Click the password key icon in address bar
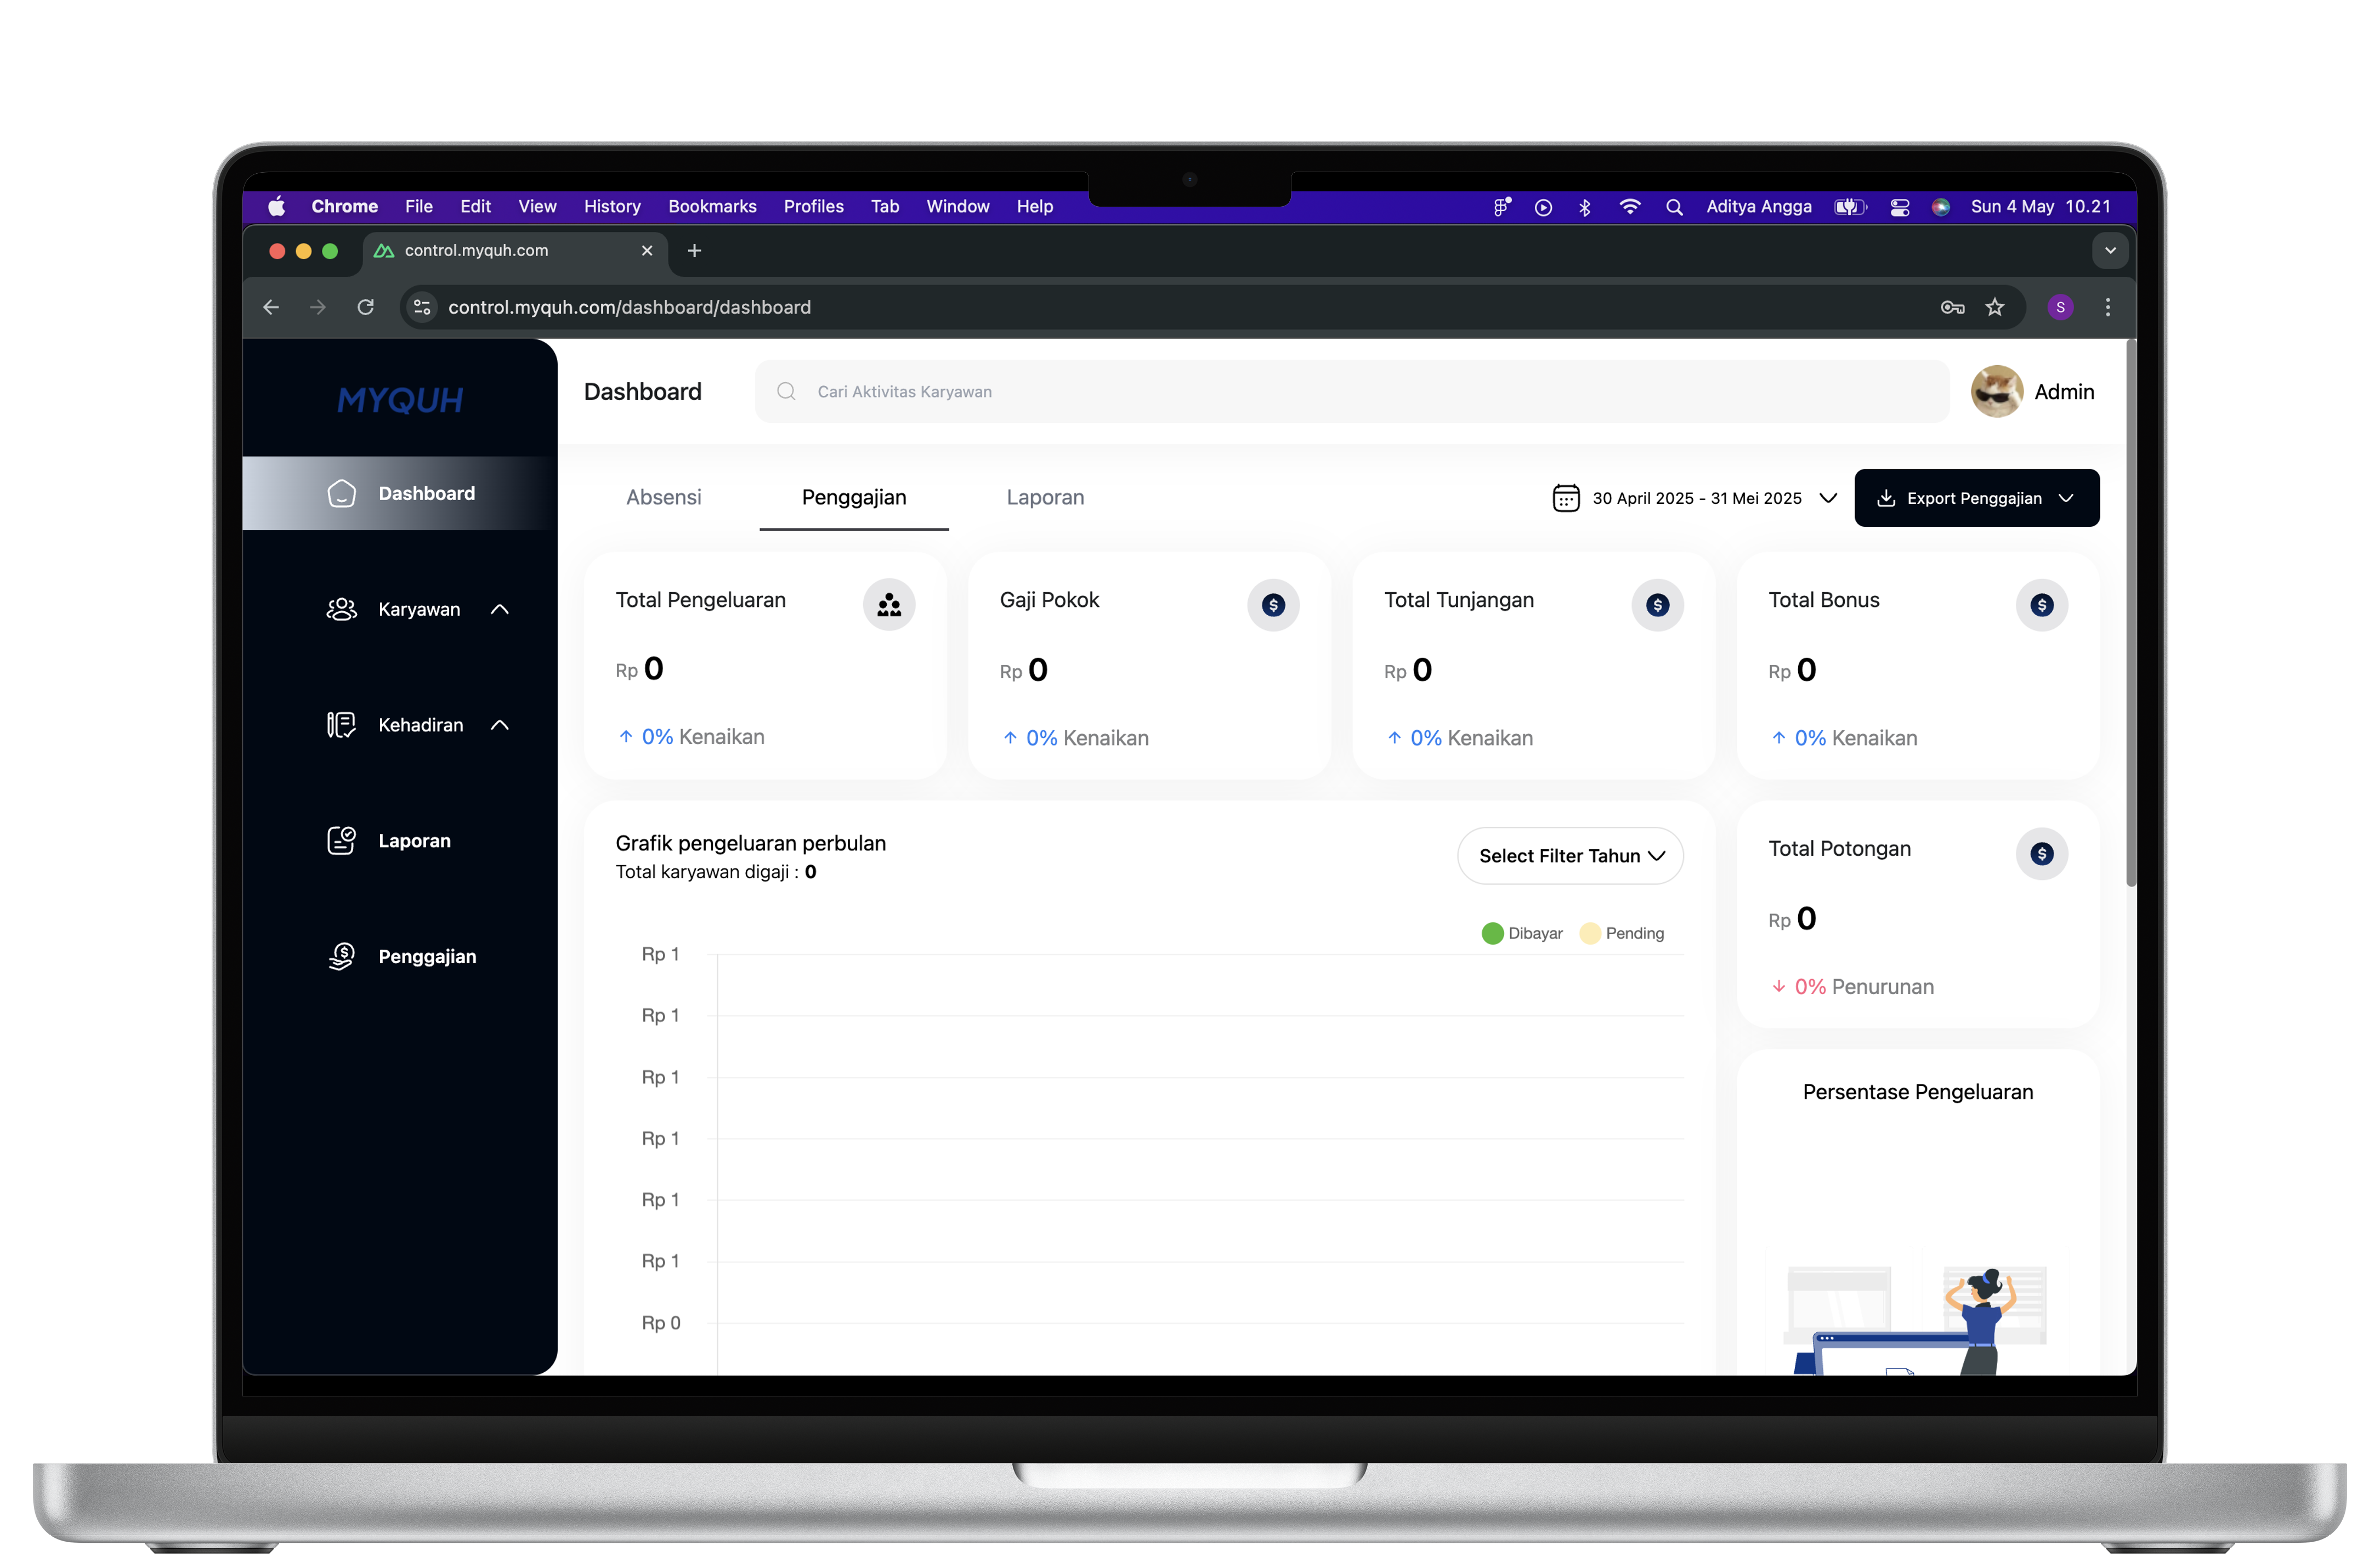This screenshot has height=1568, width=2380. click(x=1952, y=308)
